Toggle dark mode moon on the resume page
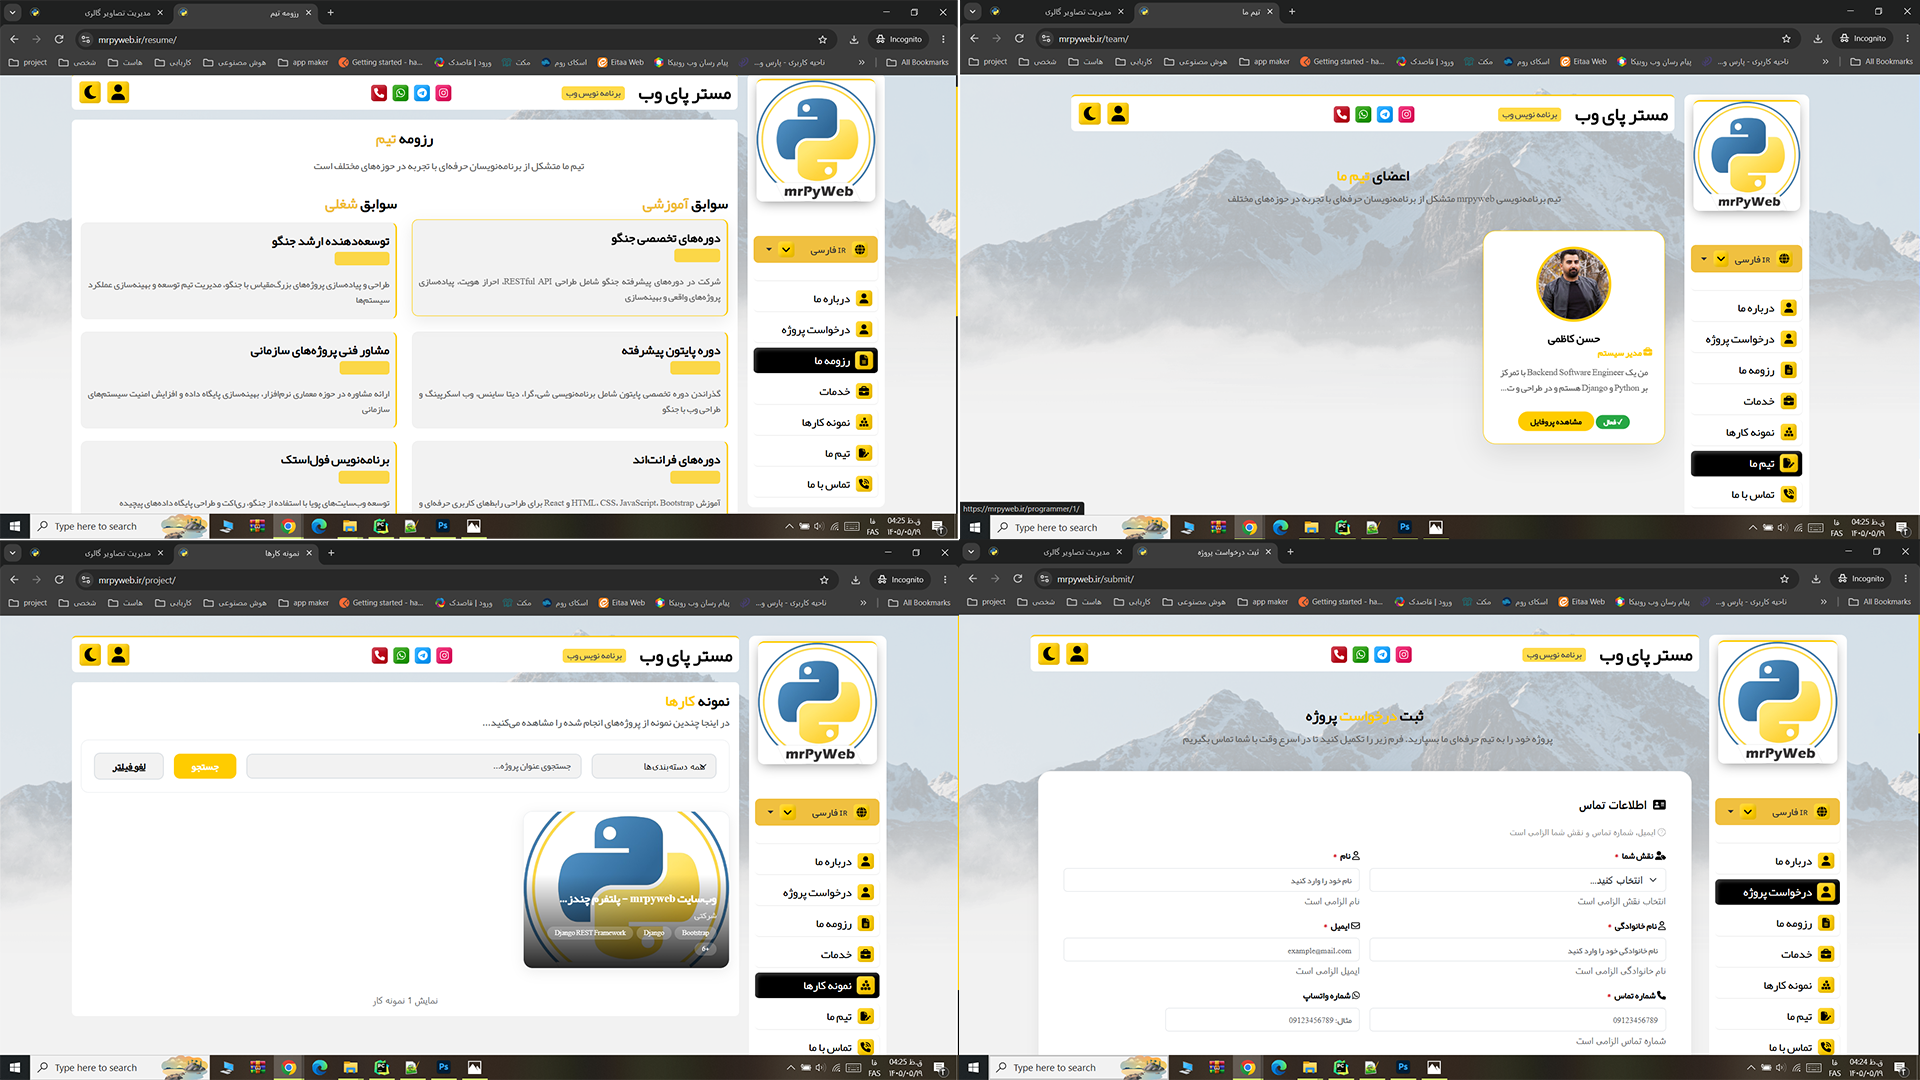 (90, 93)
